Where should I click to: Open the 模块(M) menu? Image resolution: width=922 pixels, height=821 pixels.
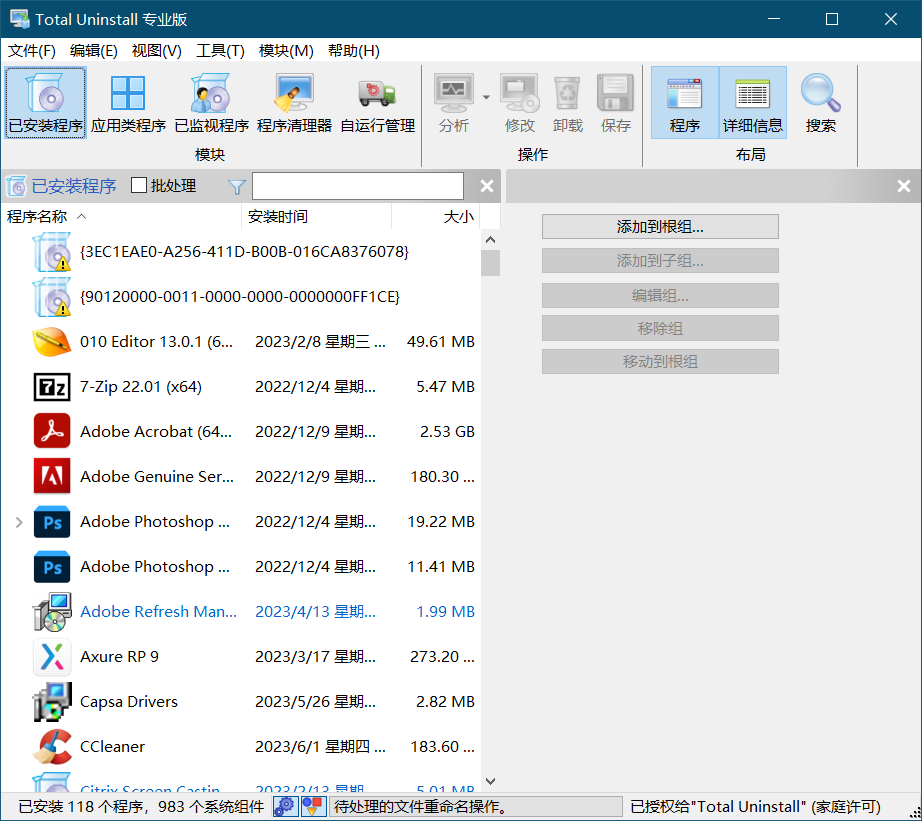tap(286, 51)
